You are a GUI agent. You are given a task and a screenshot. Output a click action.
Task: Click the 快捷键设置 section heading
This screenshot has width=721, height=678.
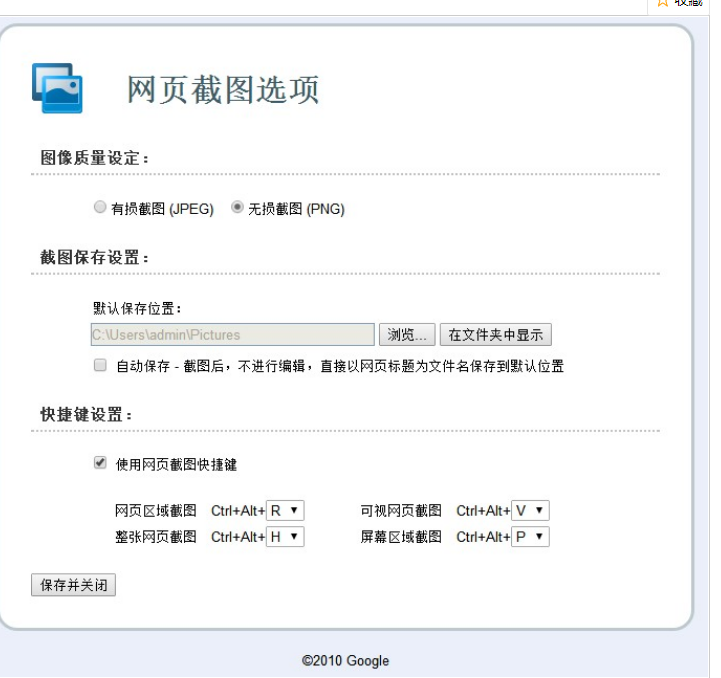(x=86, y=415)
